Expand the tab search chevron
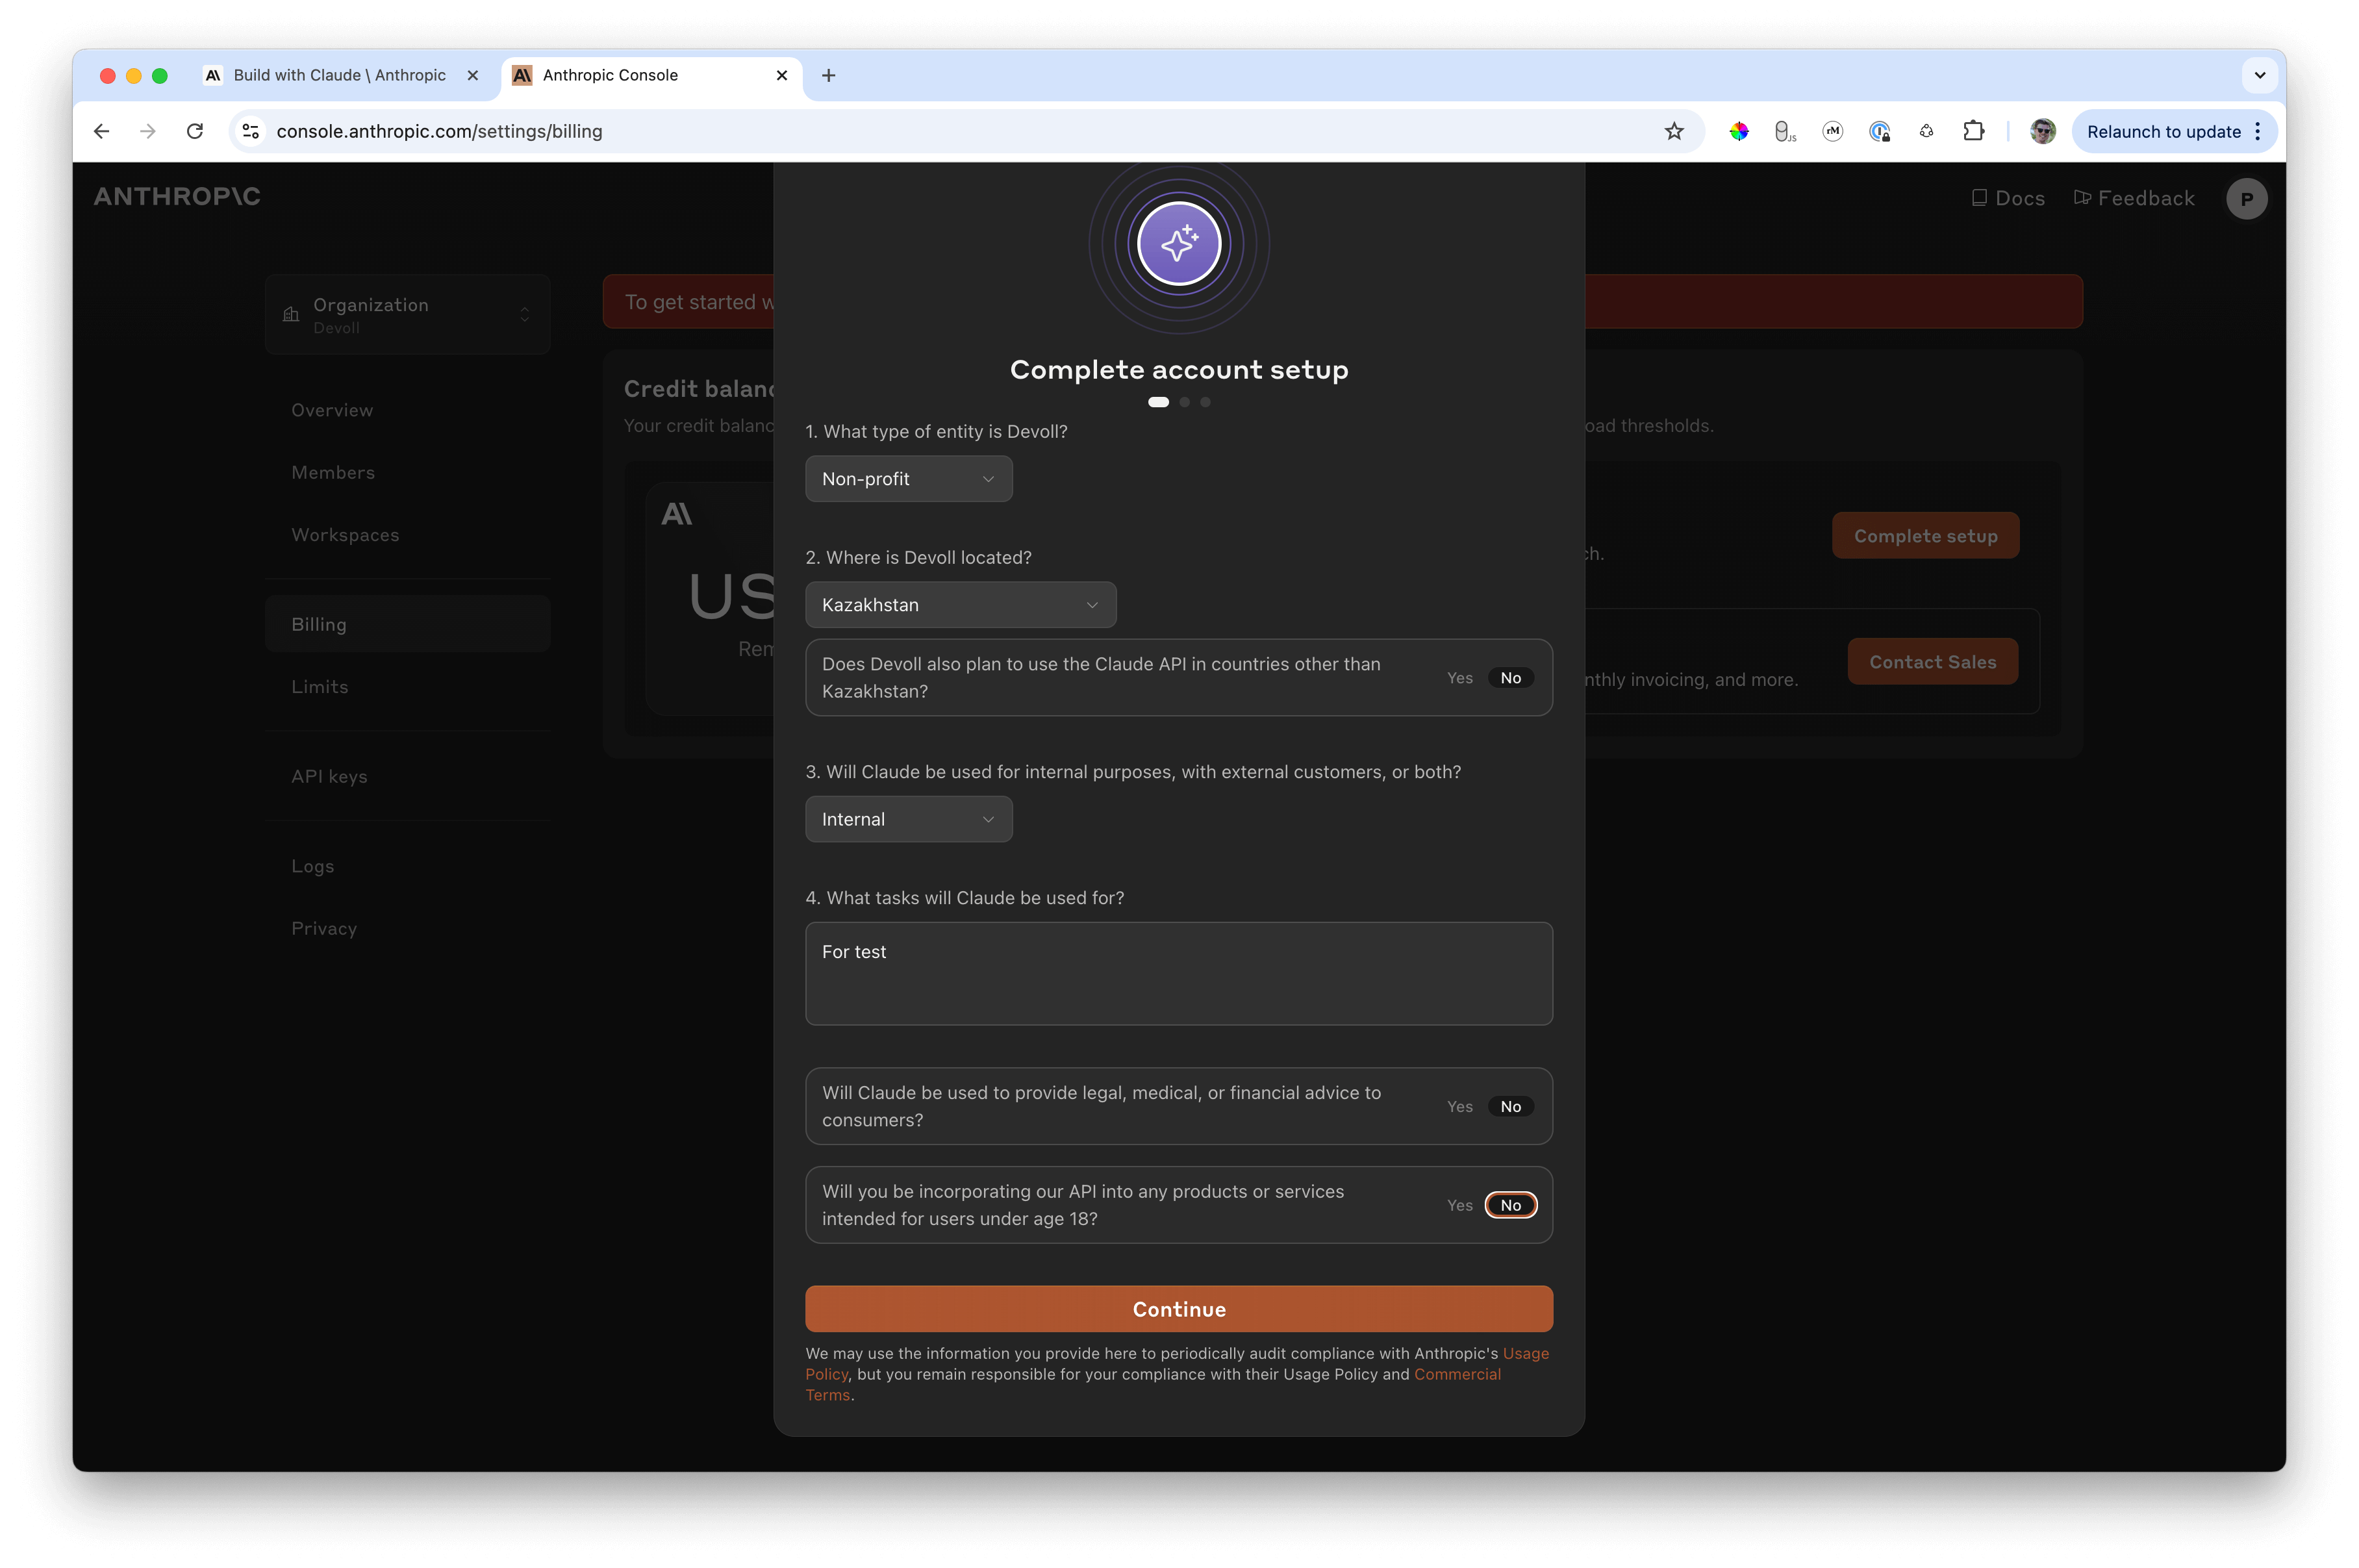 tap(2259, 75)
